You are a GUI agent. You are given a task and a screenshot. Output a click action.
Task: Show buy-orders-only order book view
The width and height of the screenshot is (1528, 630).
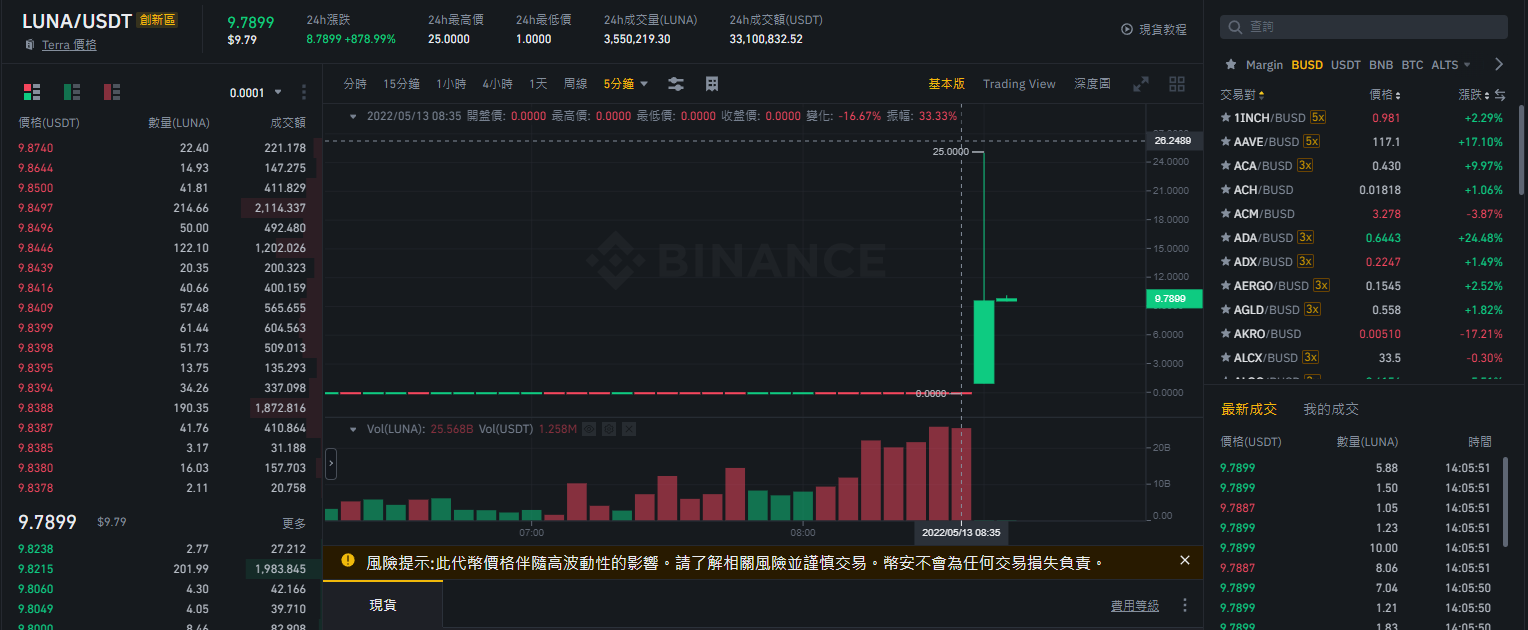coord(72,92)
